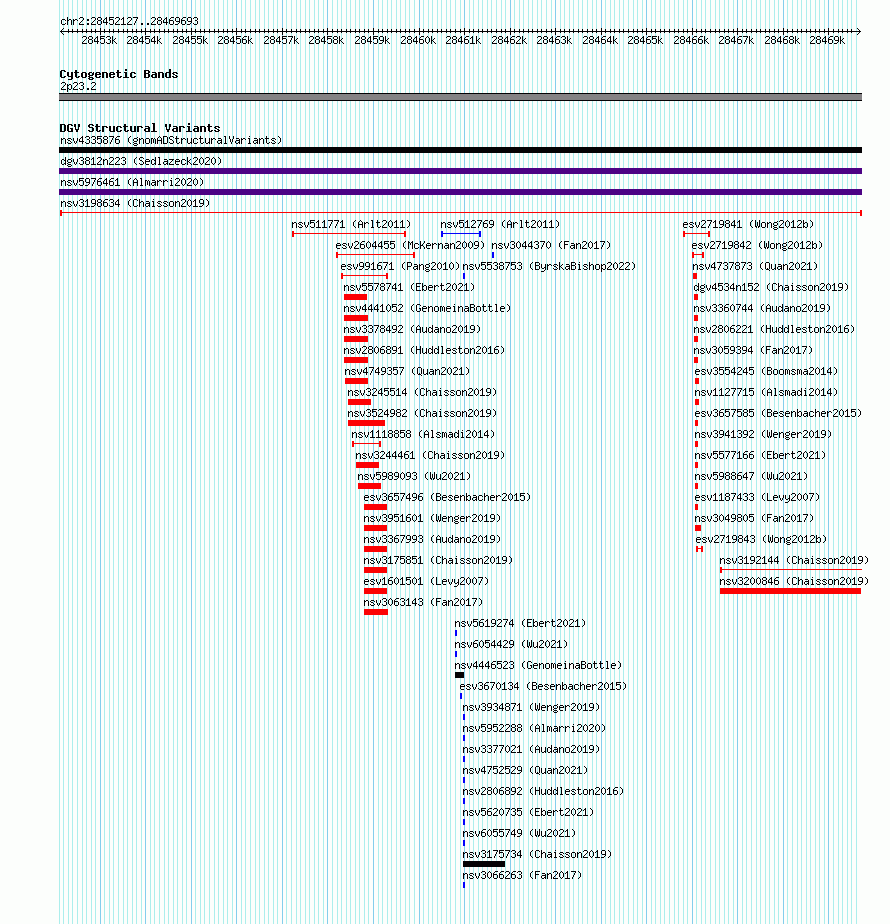
Task: Click esv3554245 (Boomsma2014) label
Action: click(766, 371)
